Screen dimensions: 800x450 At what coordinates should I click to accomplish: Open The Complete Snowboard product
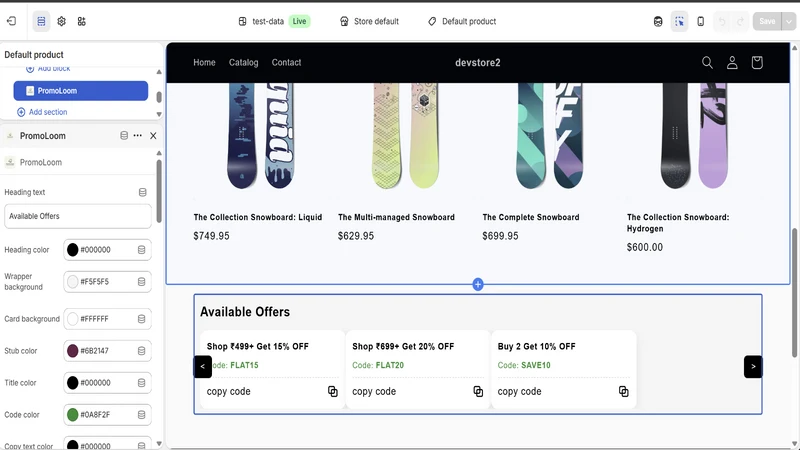click(x=531, y=217)
